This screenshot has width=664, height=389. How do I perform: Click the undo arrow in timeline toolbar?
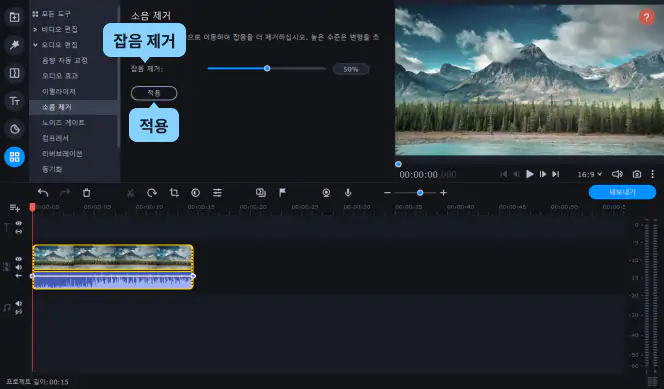click(43, 193)
